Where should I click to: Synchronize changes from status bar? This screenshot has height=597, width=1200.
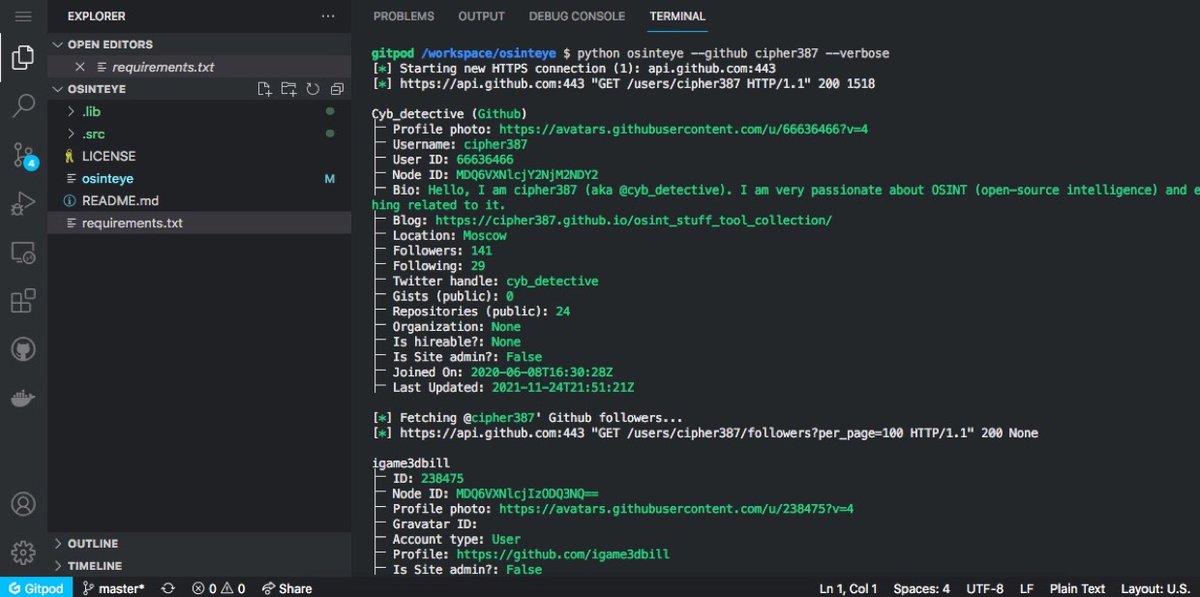point(168,588)
